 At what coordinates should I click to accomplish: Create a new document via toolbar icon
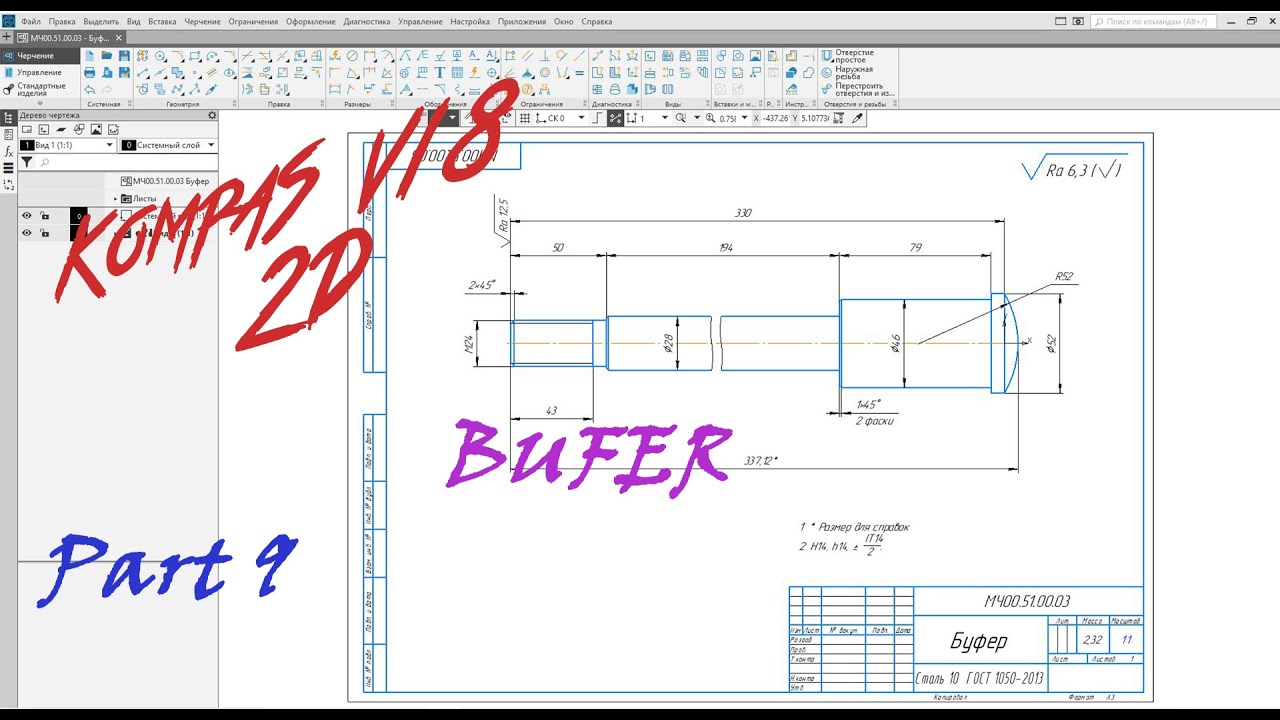tap(89, 55)
